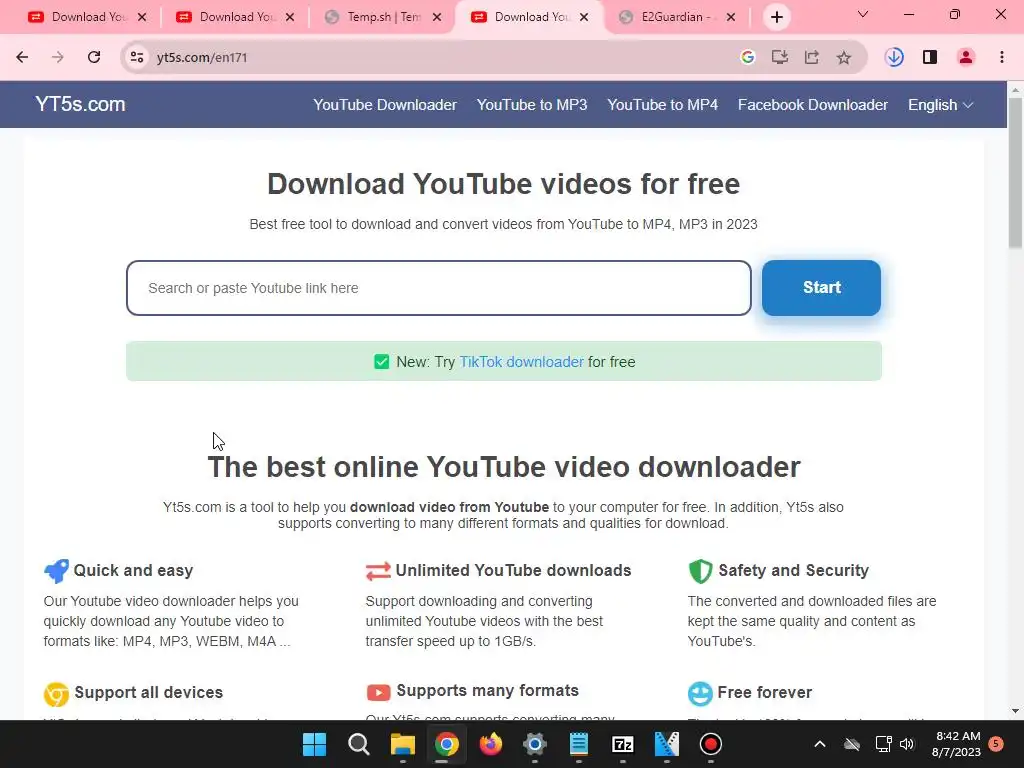This screenshot has height=768, width=1024.
Task: Click the browser forward arrow
Action: 57,57
